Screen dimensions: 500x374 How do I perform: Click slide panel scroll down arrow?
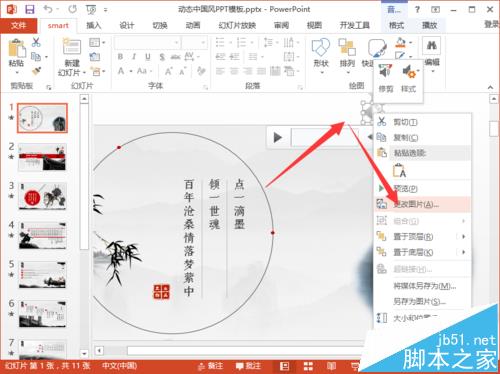click(x=84, y=353)
